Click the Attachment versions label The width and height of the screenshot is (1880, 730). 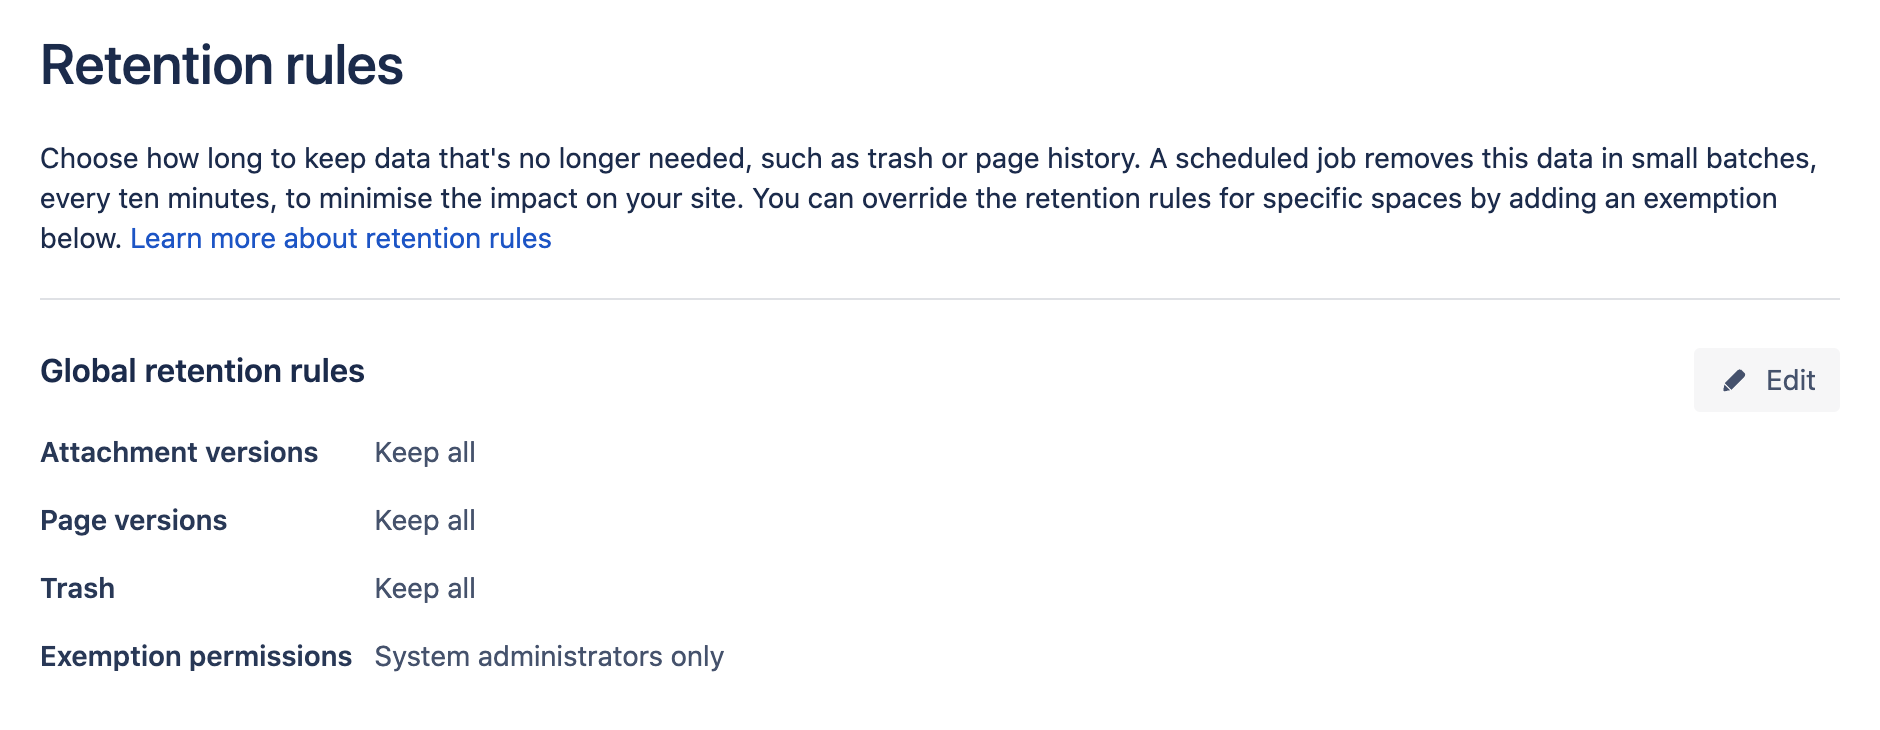click(179, 452)
